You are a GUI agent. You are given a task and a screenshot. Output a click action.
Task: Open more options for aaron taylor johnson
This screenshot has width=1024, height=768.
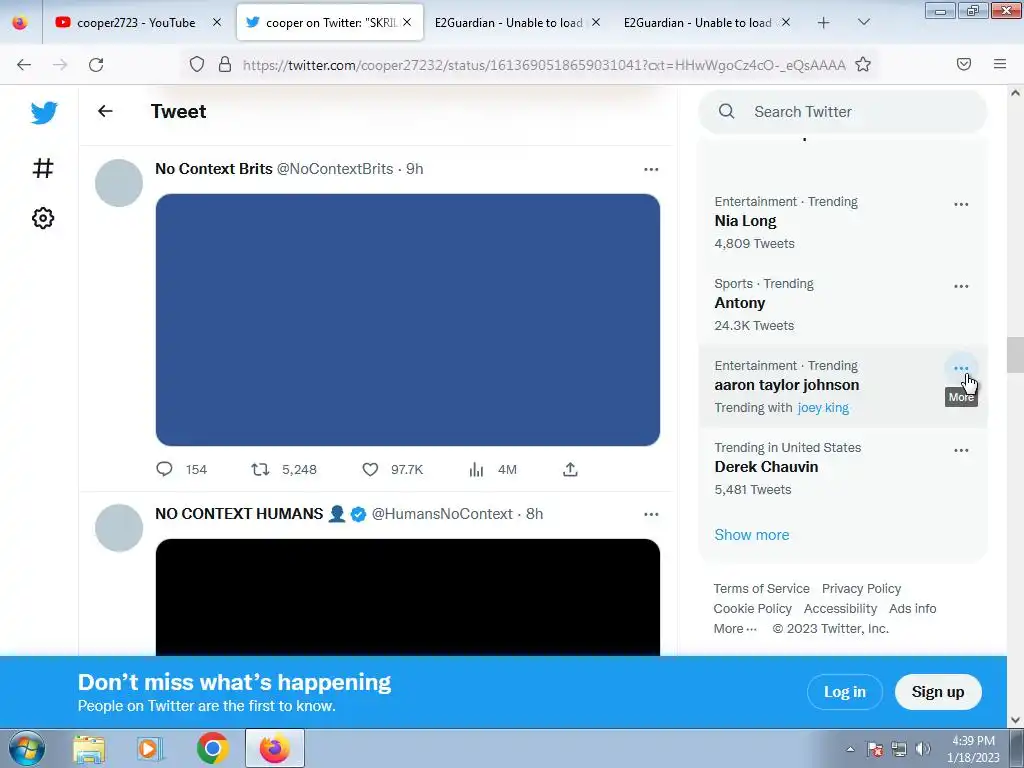[x=961, y=368]
